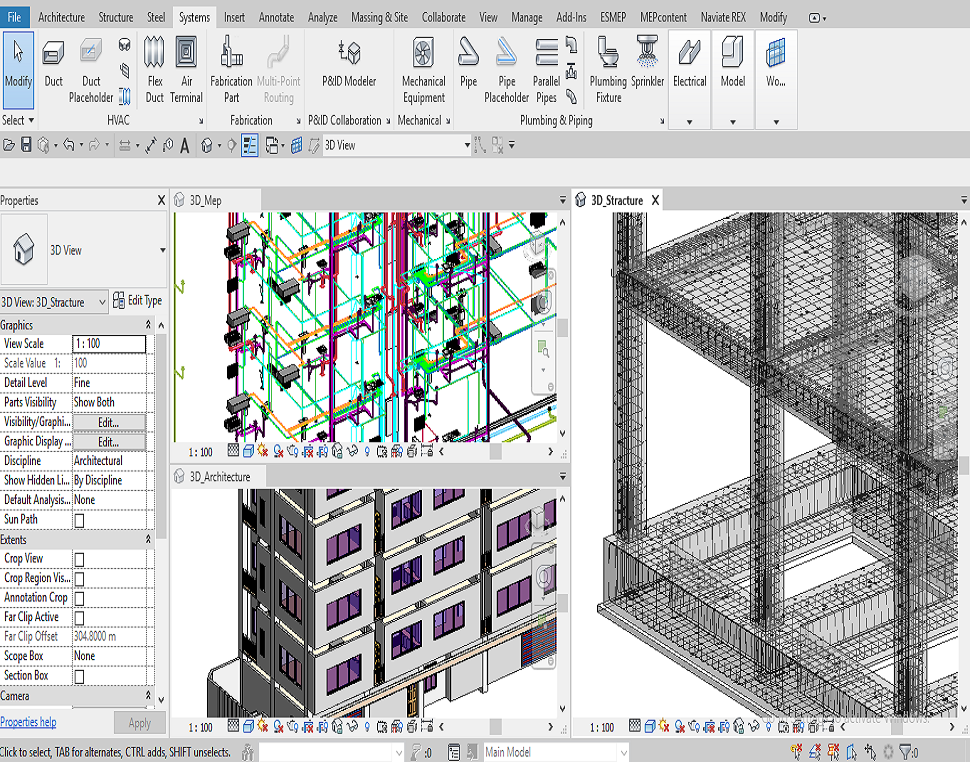970x762 pixels.
Task: Collapse the Camera section in Properties
Action: click(148, 695)
